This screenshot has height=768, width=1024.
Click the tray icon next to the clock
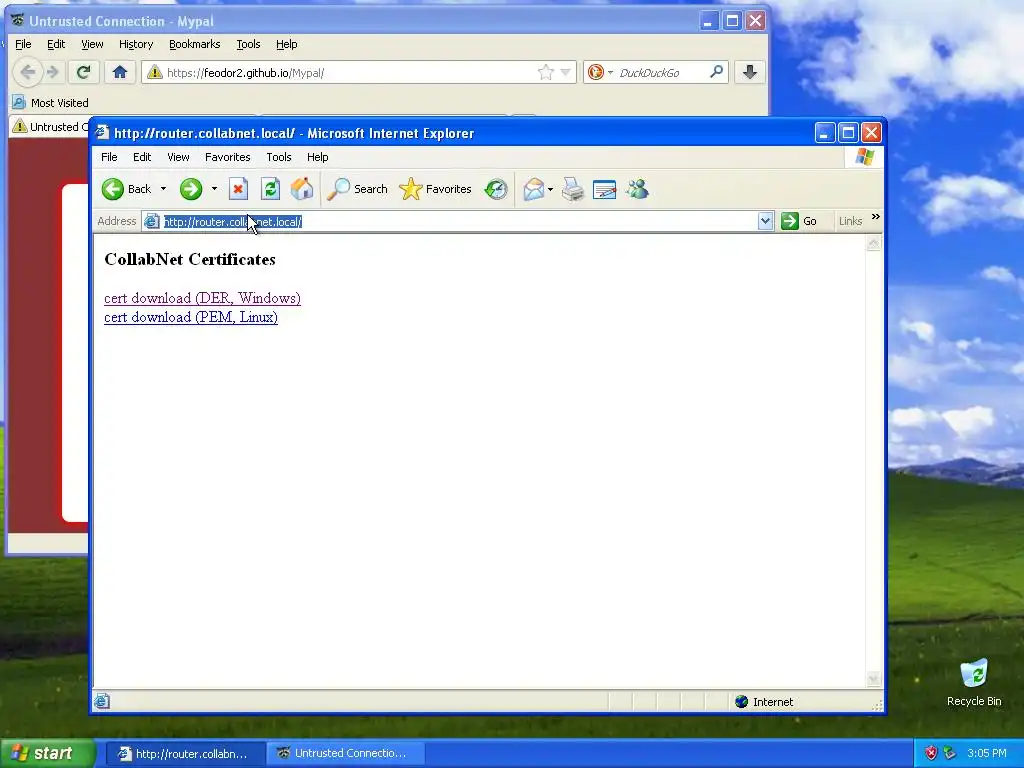(950, 754)
